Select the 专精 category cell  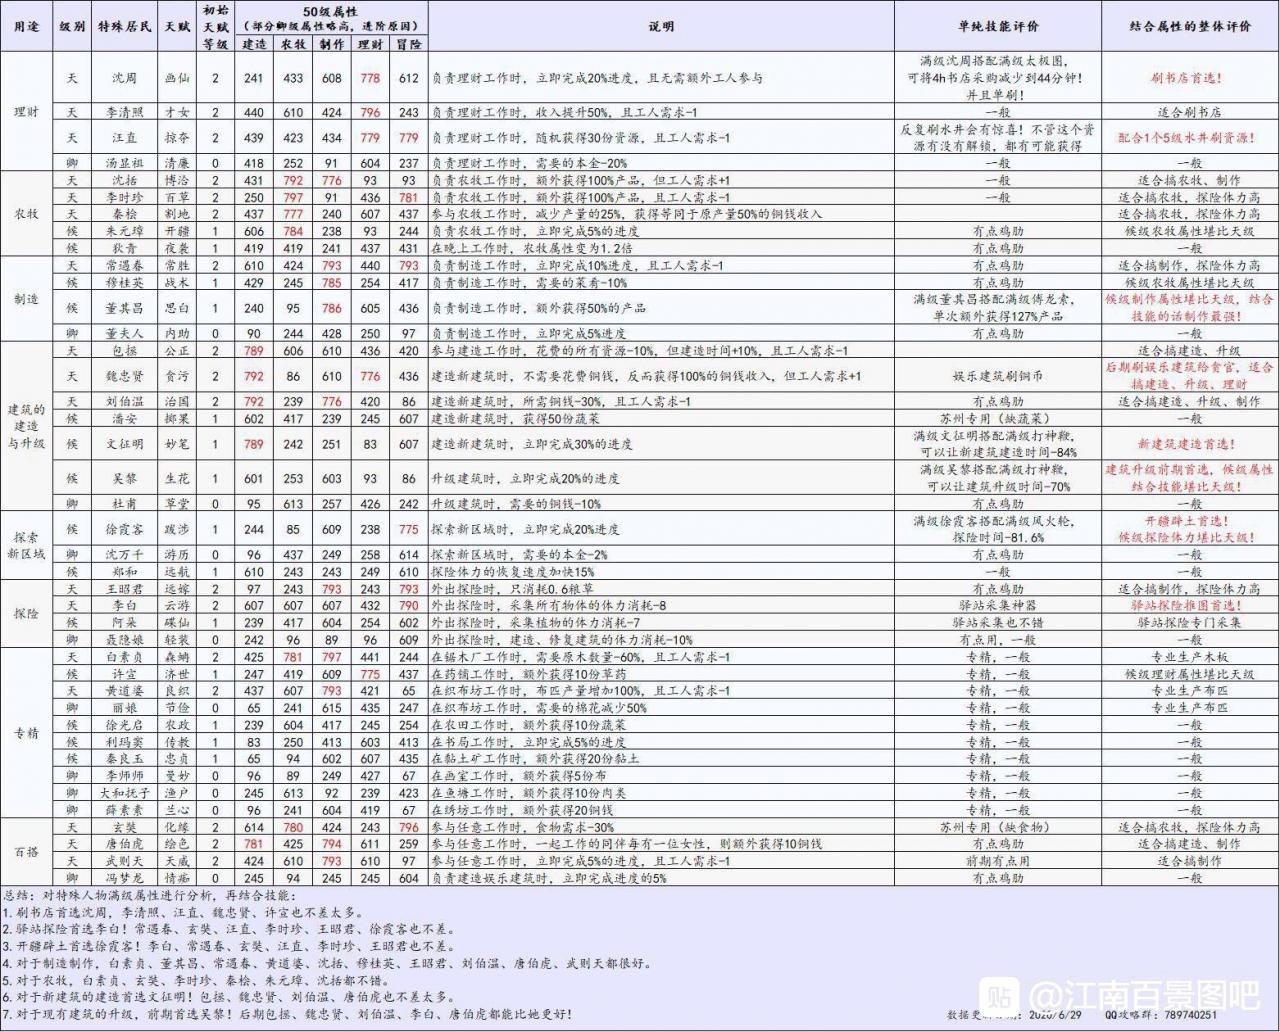27,733
